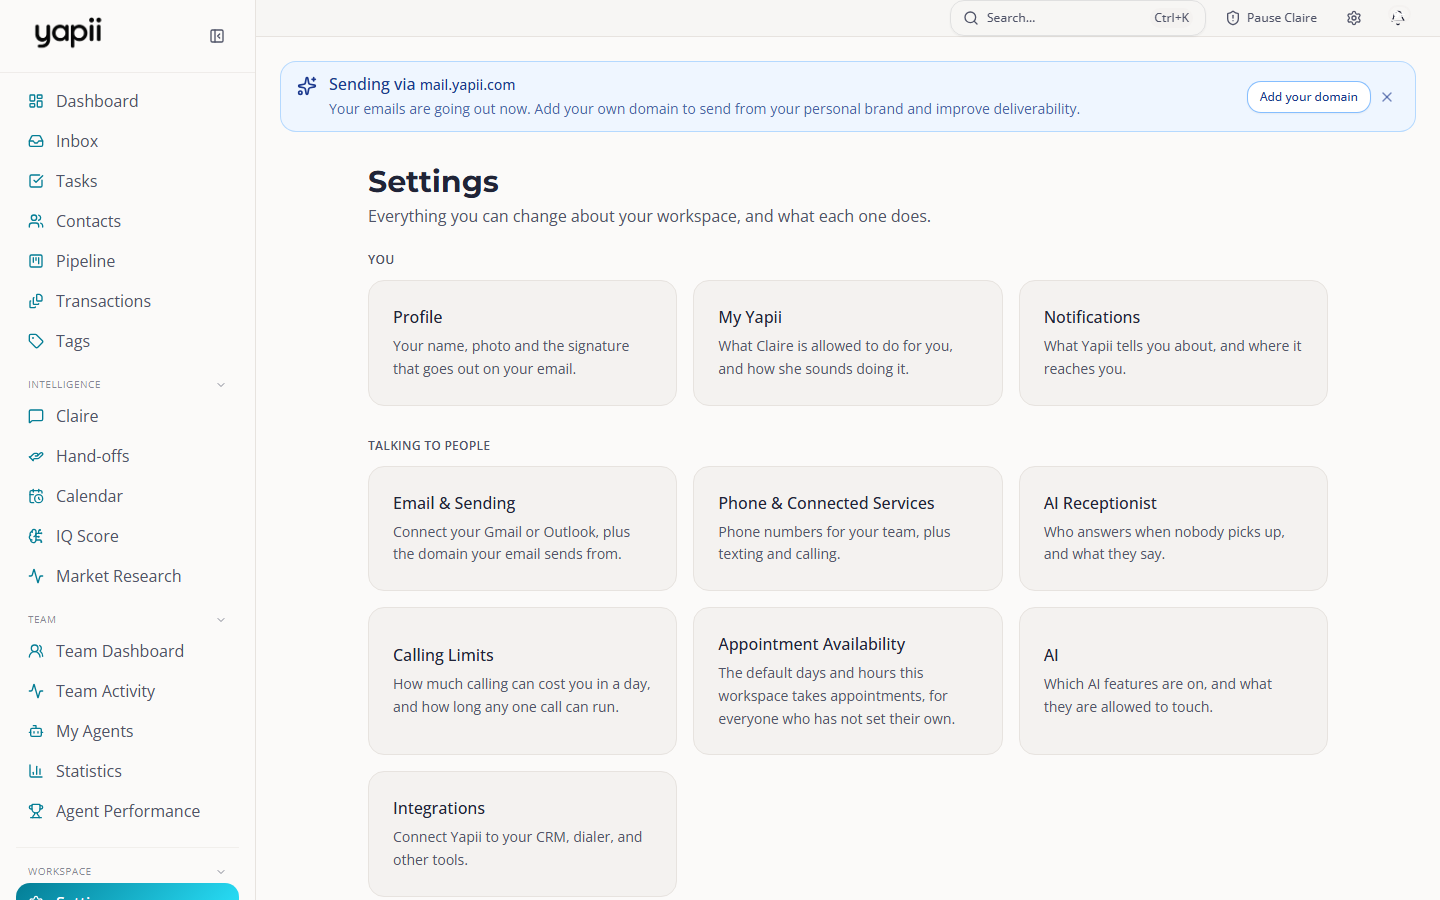The height and width of the screenshot is (900, 1440).
Task: Open notifications with the bell icon
Action: [x=1398, y=18]
